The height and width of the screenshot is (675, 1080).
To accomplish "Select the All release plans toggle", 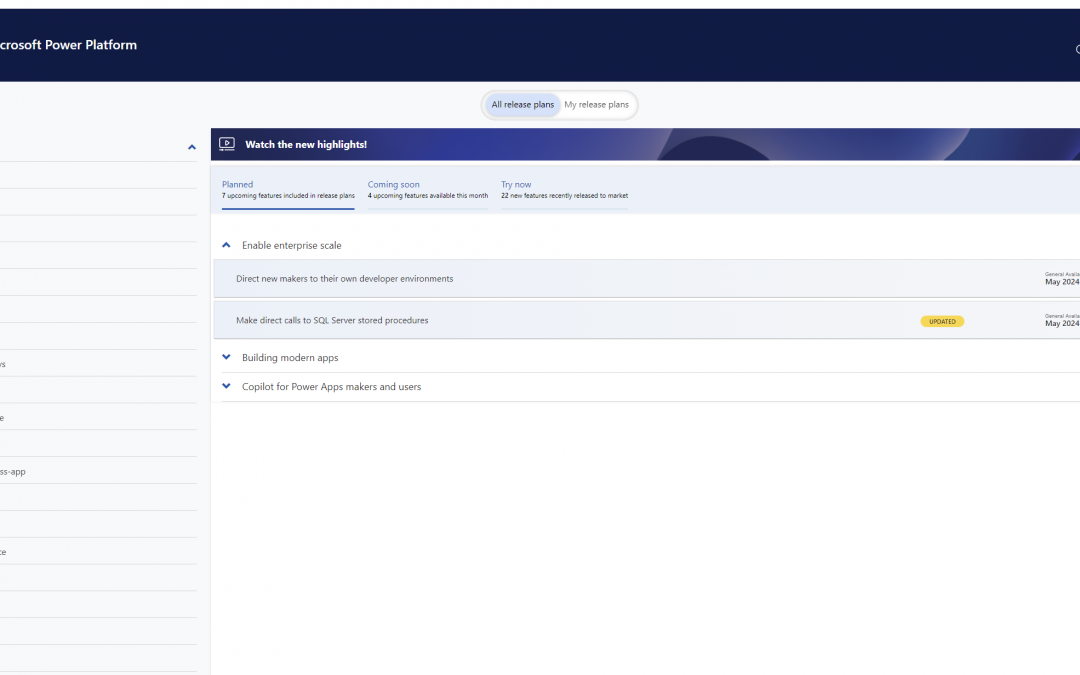I will click(x=521, y=104).
